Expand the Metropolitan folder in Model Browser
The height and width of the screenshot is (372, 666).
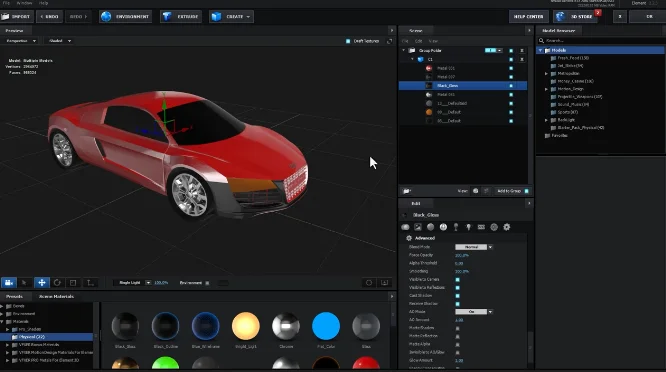coord(547,73)
